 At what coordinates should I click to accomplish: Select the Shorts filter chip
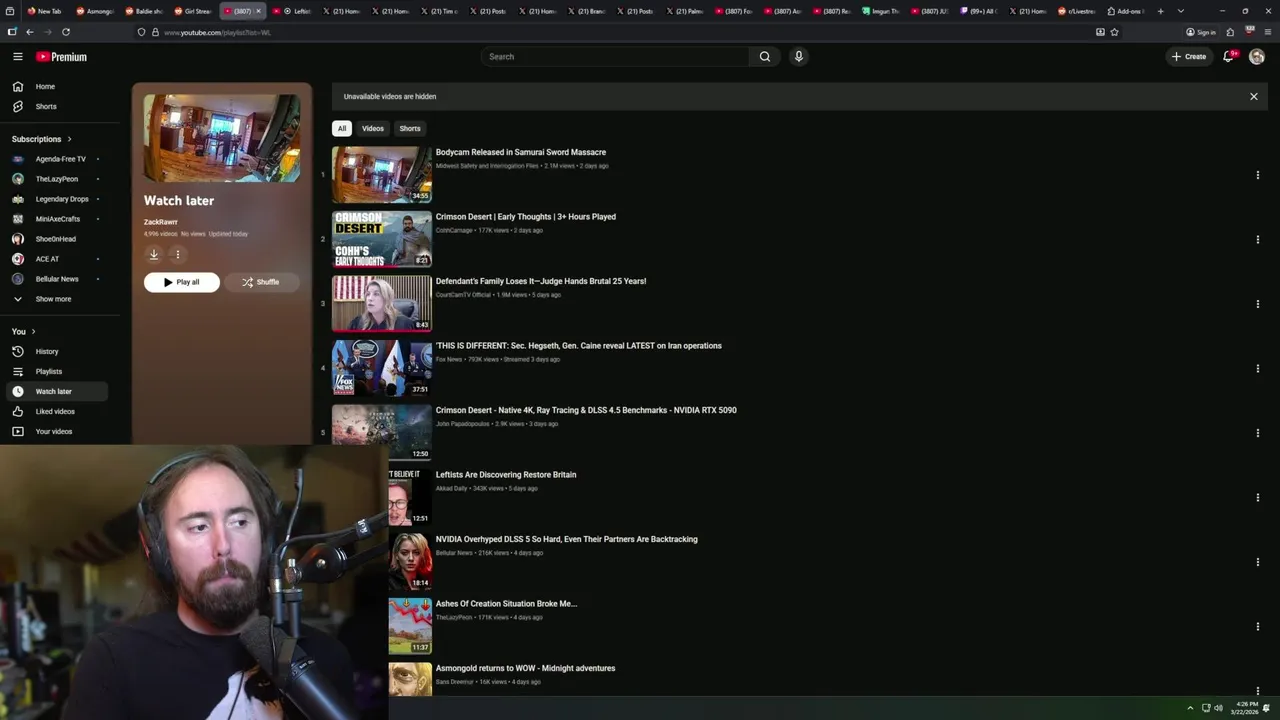click(410, 129)
